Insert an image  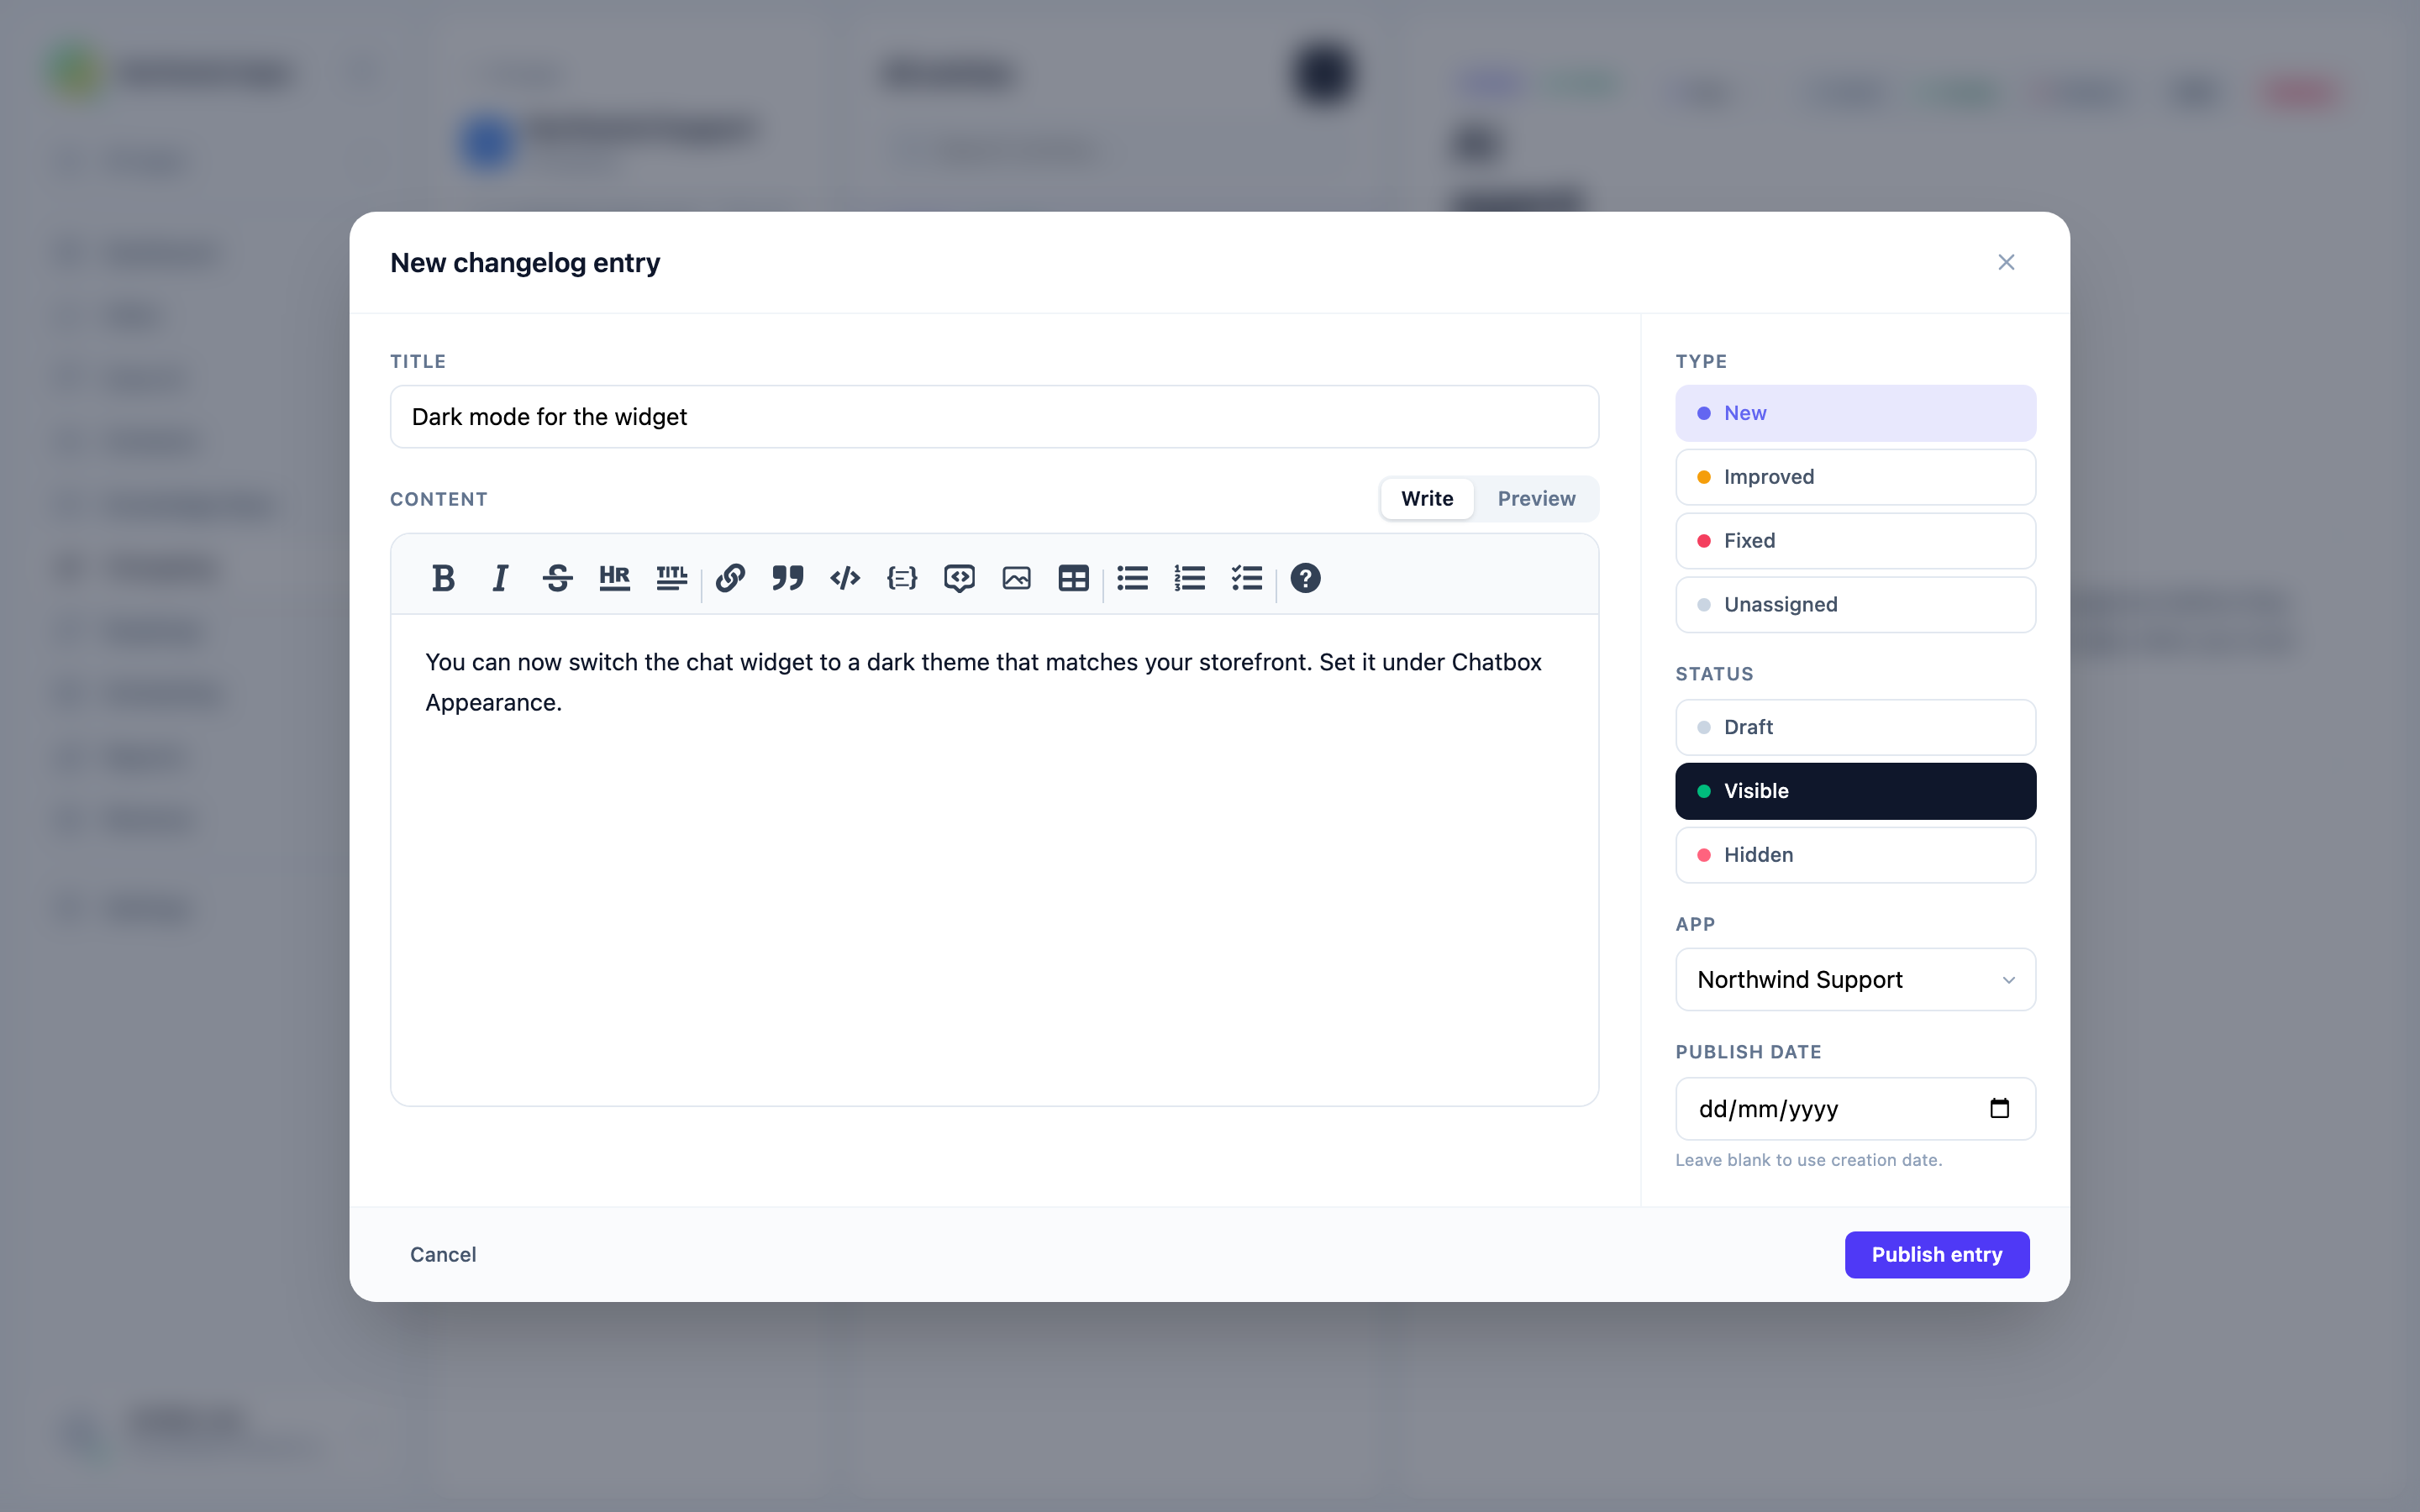(1016, 578)
